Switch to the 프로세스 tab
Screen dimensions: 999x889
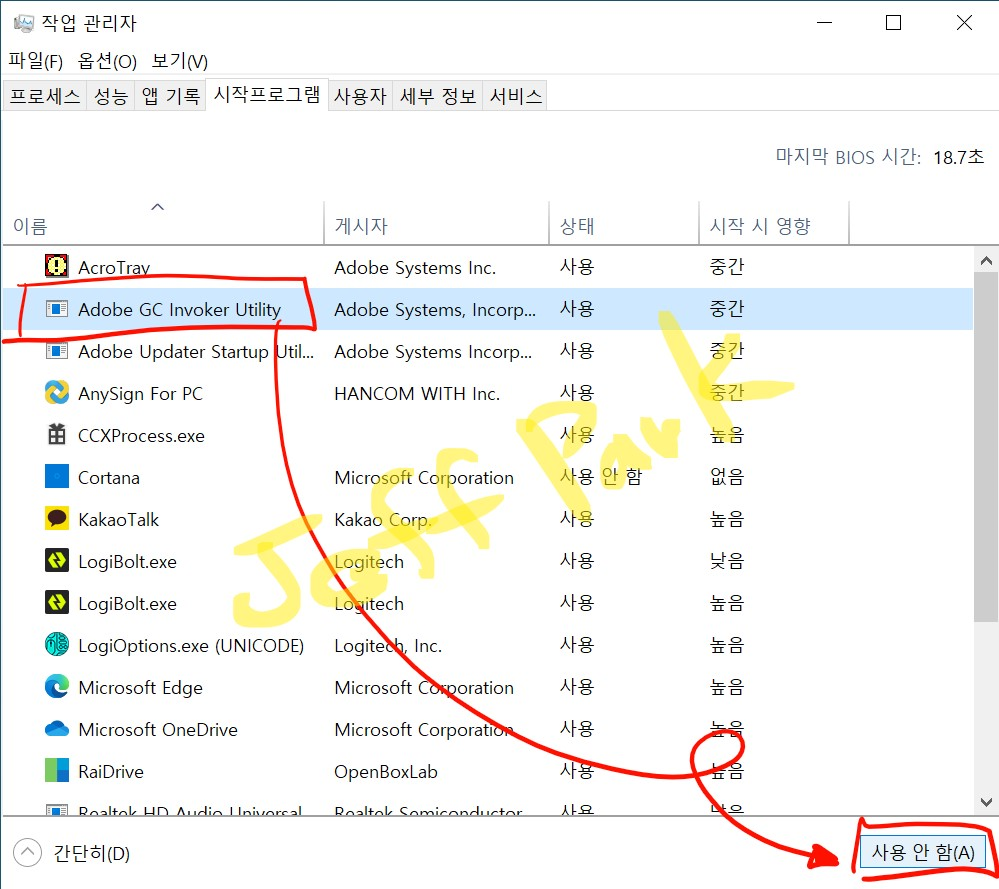(x=44, y=95)
